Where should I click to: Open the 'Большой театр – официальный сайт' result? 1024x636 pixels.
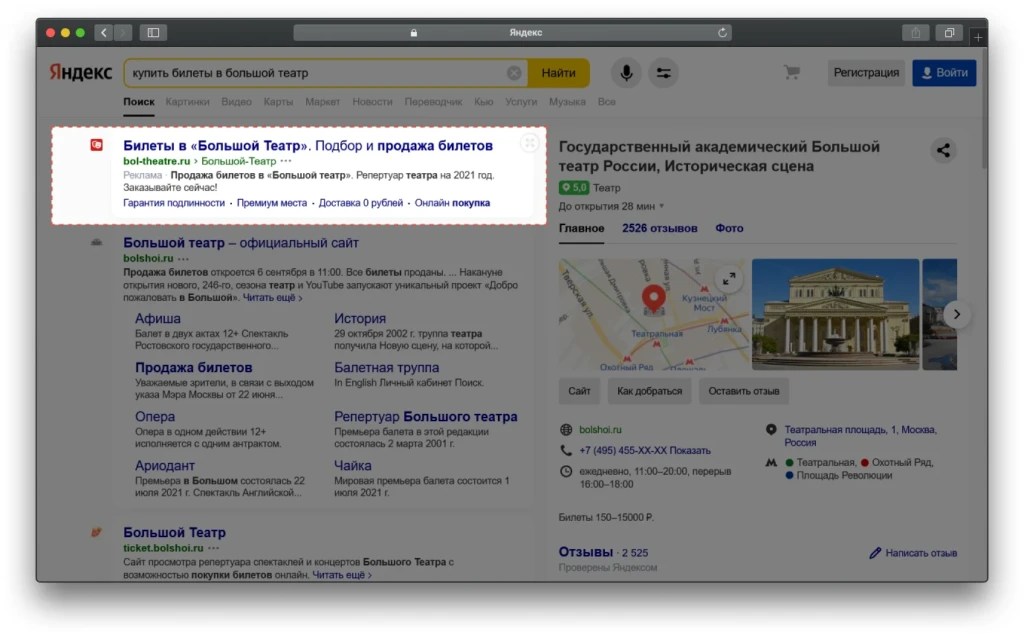pos(241,243)
